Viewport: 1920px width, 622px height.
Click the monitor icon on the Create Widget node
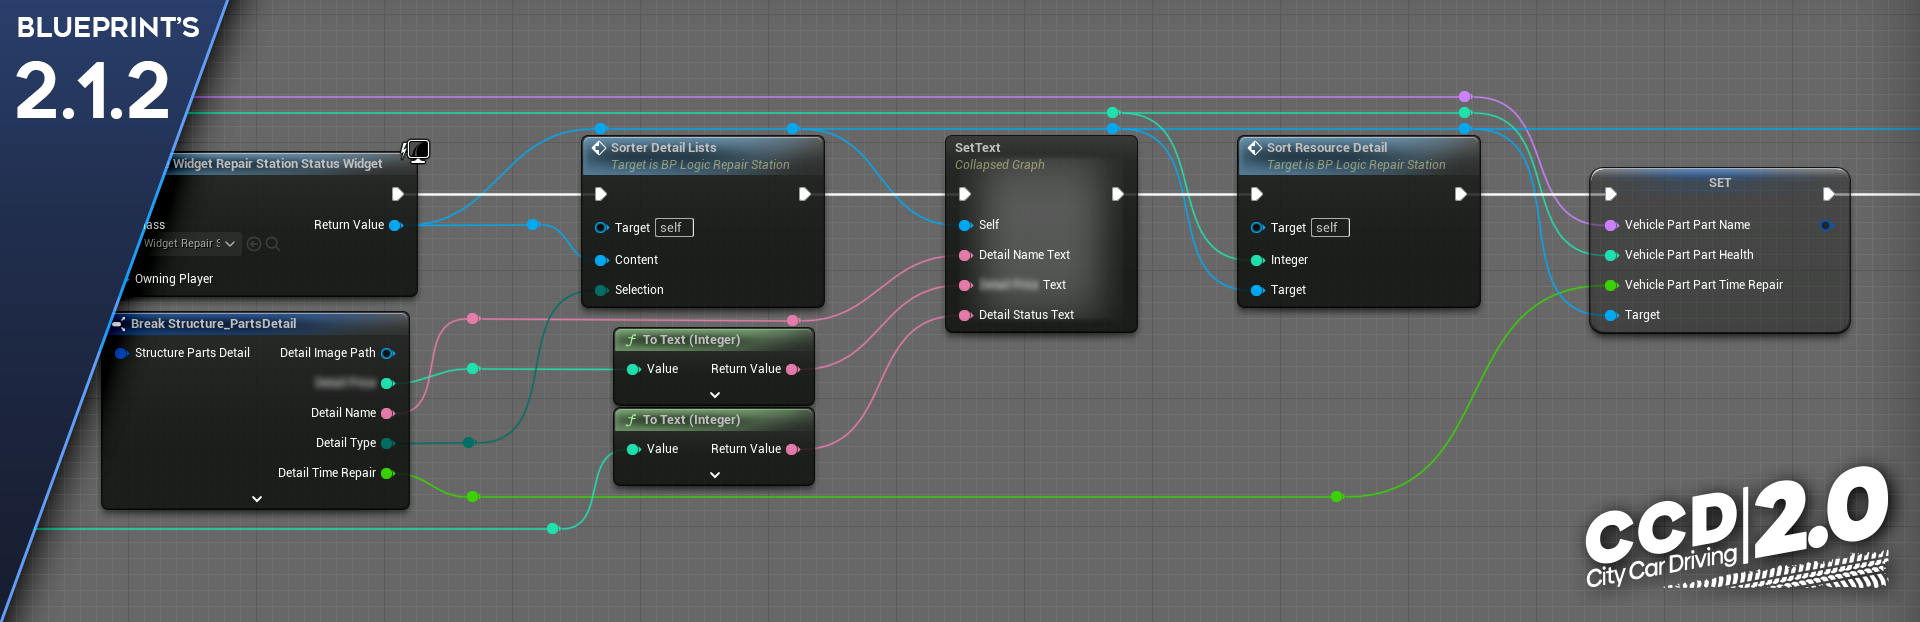coord(417,151)
